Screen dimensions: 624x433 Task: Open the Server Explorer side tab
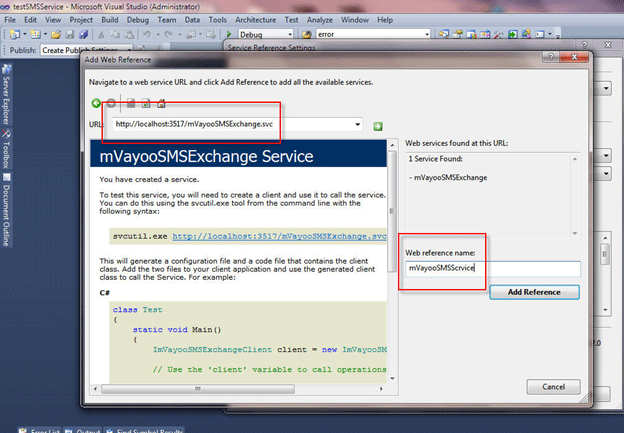6,95
